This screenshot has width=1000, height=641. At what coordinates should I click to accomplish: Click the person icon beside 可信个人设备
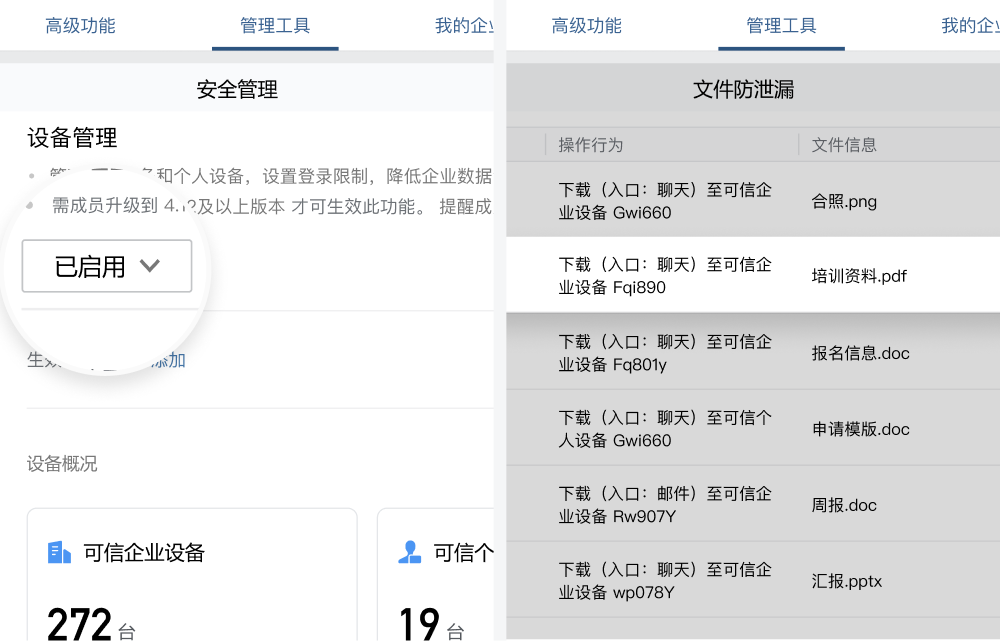coord(409,552)
